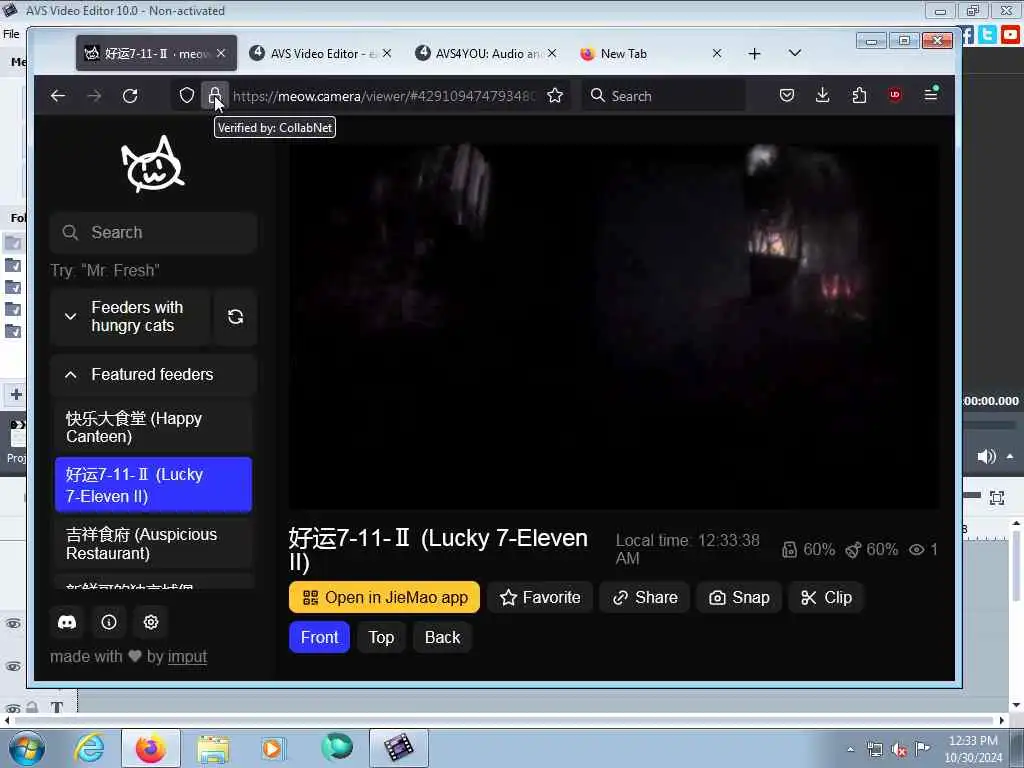Click the AVS Video Editor taskbar icon

point(398,748)
